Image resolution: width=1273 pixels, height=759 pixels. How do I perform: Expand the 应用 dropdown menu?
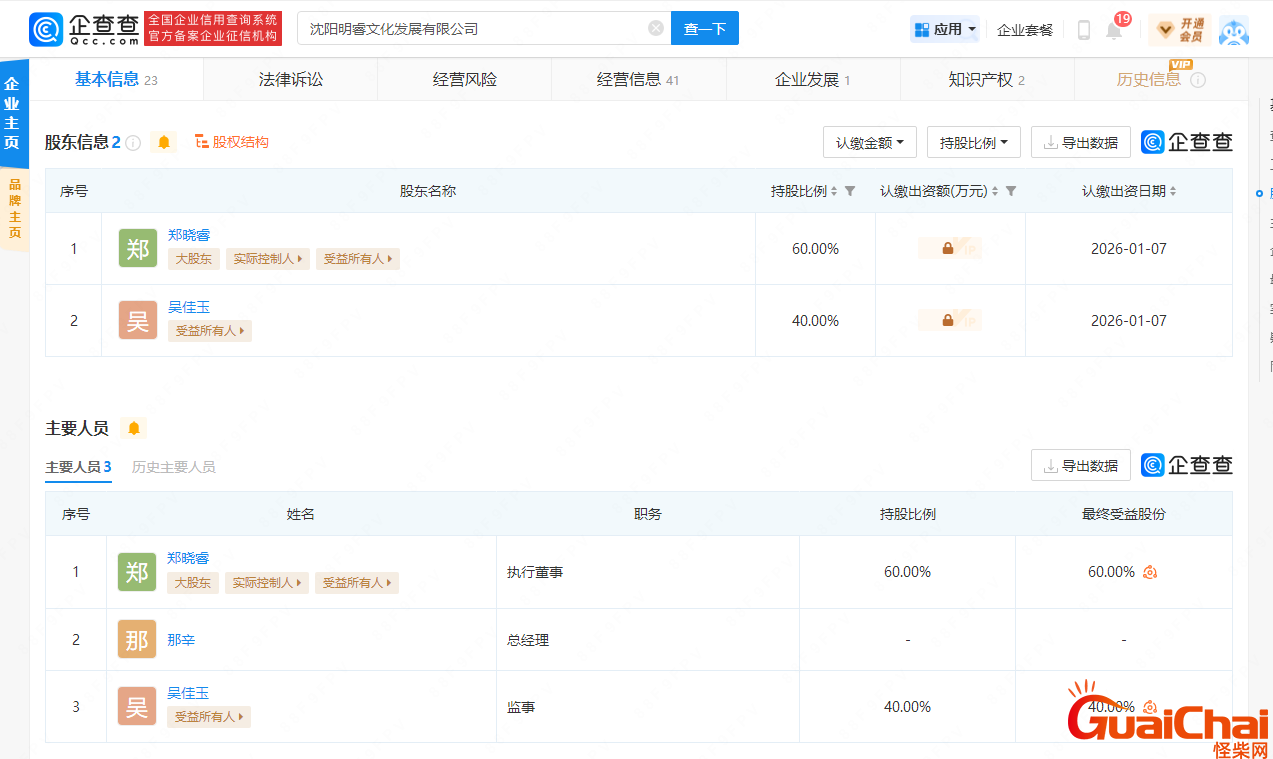click(945, 30)
